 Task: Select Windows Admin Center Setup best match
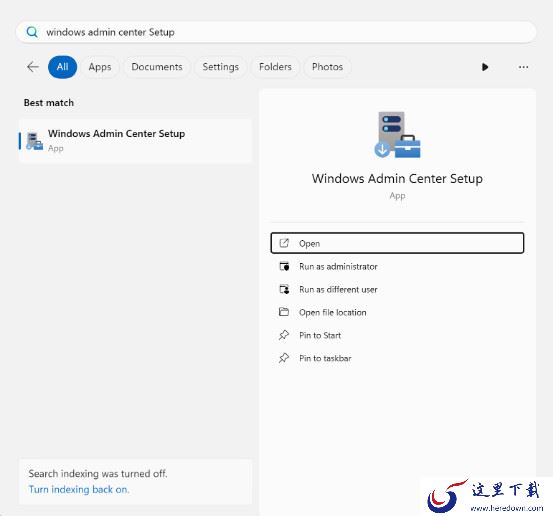click(135, 141)
